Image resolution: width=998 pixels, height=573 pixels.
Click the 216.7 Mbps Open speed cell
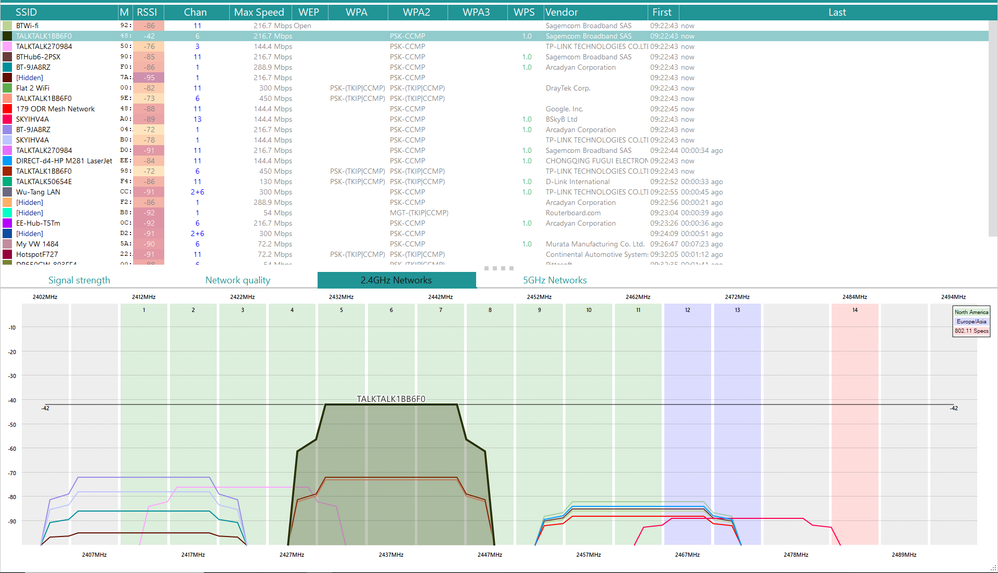(283, 26)
